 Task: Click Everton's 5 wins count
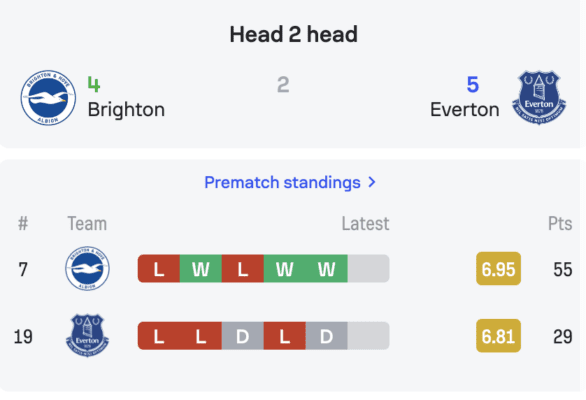(473, 84)
